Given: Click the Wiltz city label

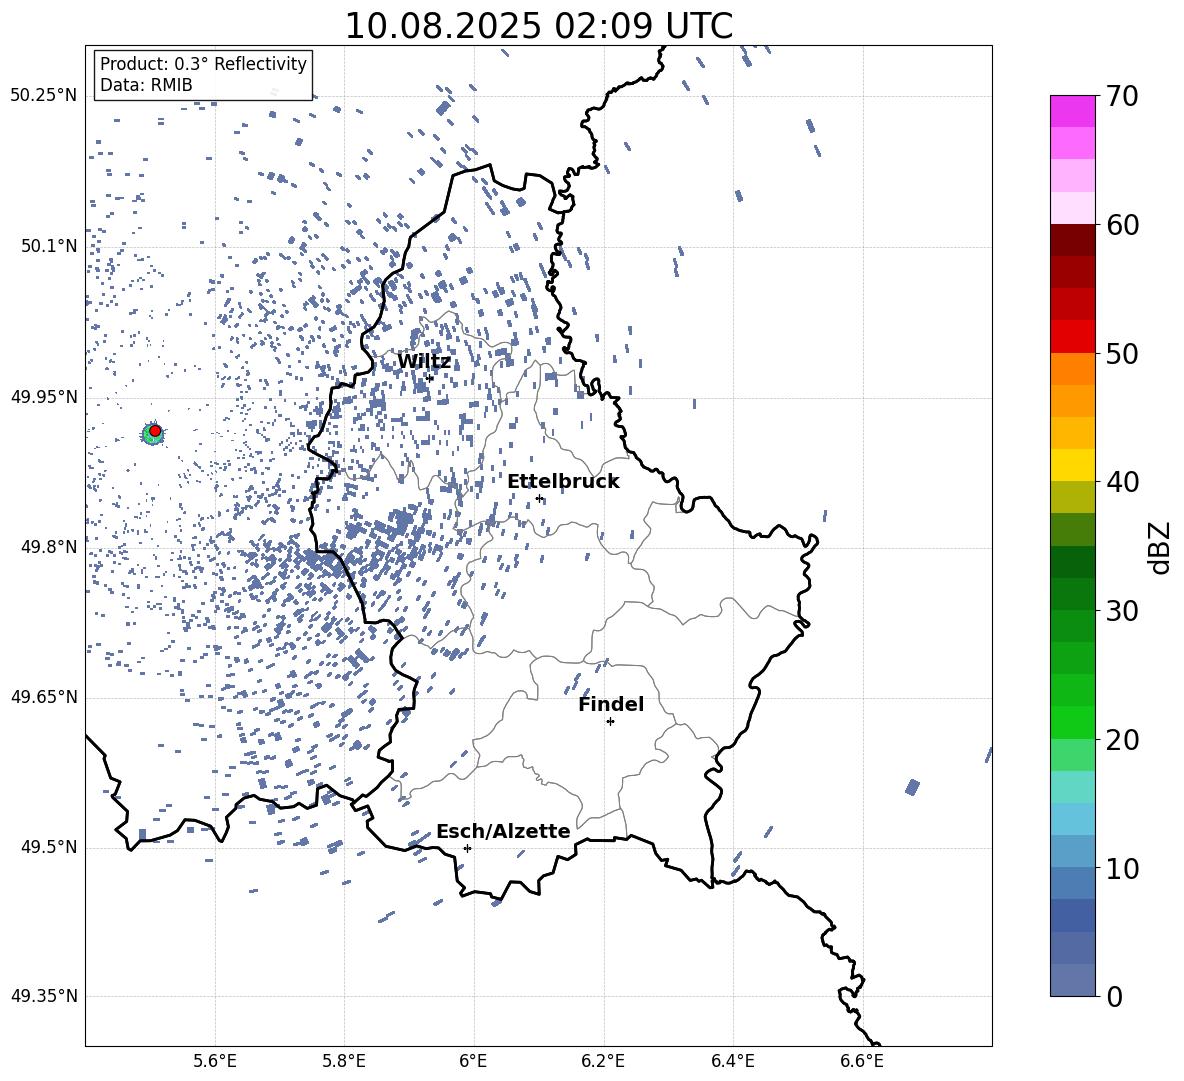Looking at the screenshot, I should pos(424,362).
